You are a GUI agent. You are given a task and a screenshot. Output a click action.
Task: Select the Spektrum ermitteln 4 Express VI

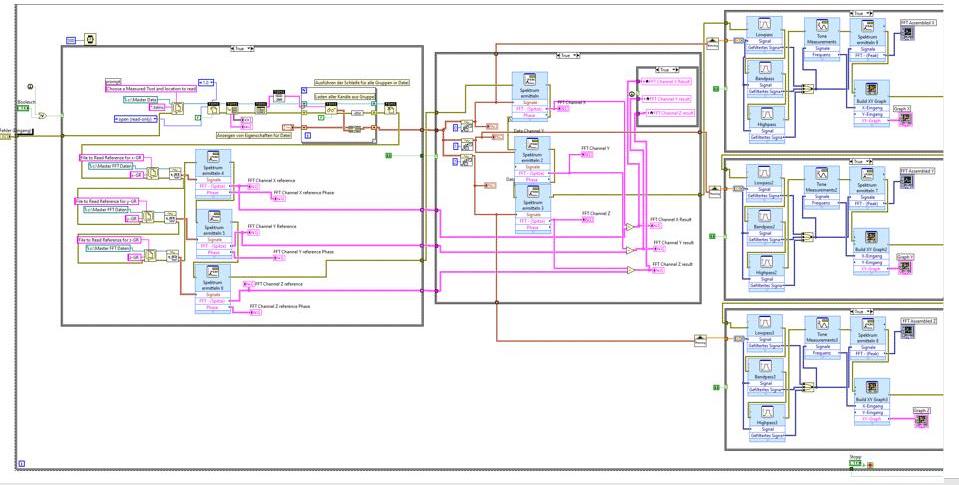click(x=213, y=174)
